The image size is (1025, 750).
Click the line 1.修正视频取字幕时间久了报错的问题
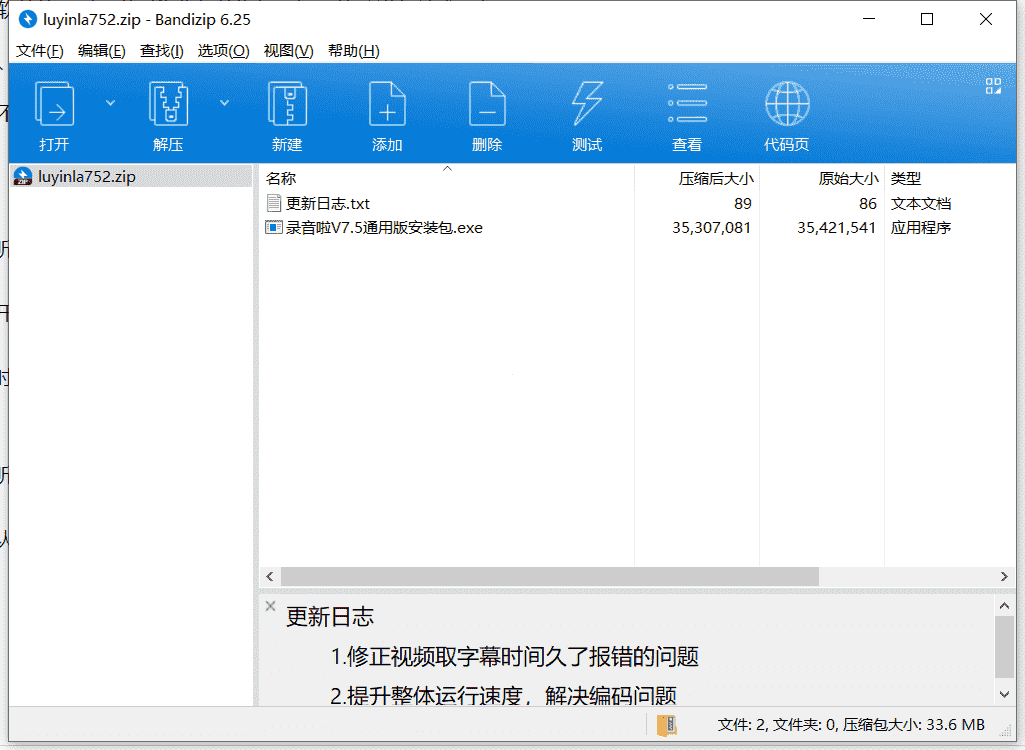pos(514,656)
